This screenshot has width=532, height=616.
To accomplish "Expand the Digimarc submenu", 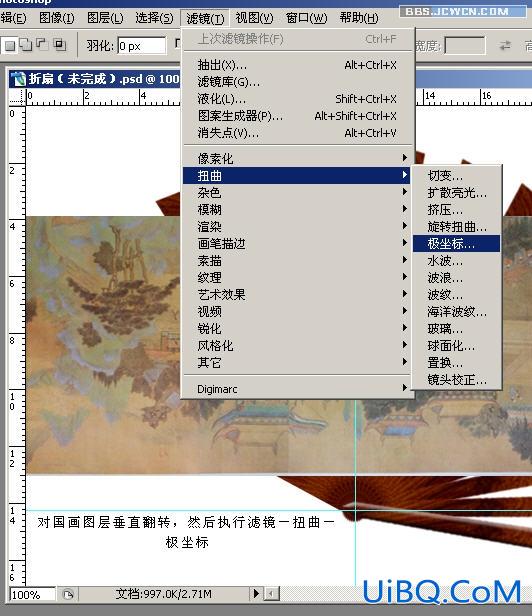I will point(297,389).
